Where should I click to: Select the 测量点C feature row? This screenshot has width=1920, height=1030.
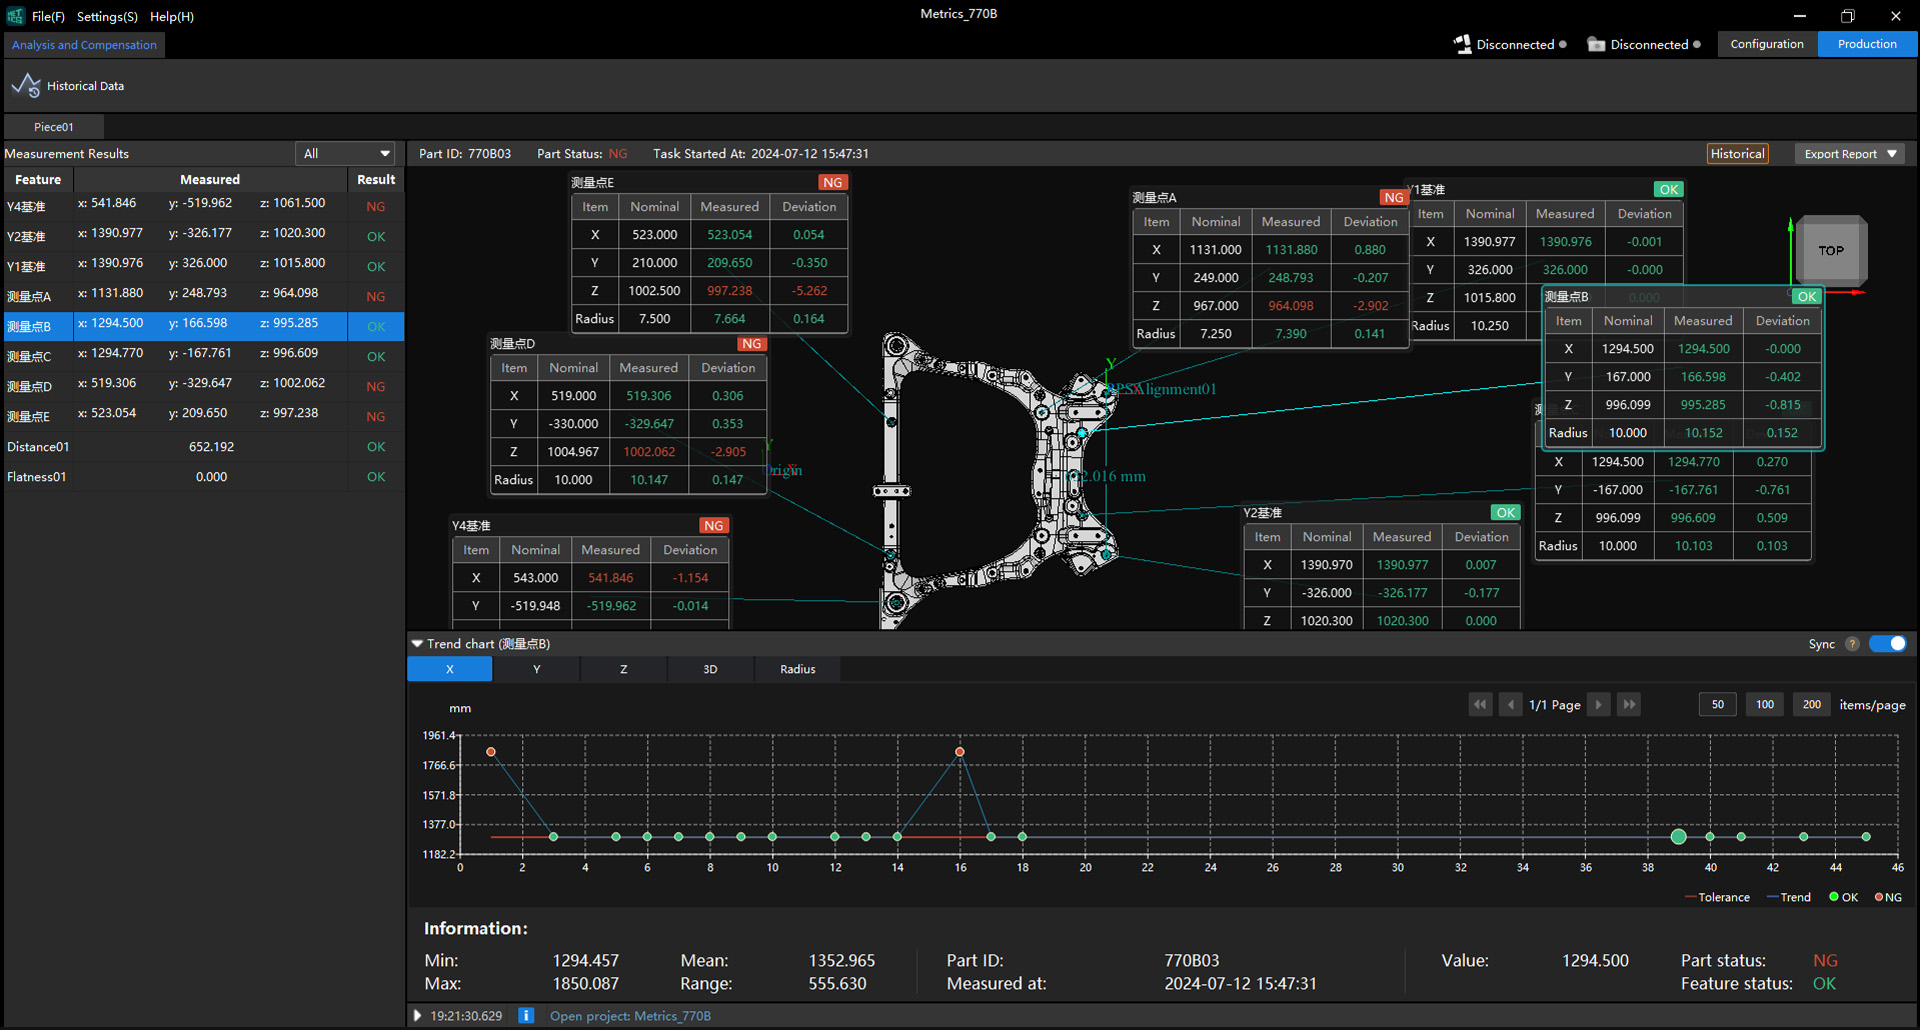coord(203,356)
